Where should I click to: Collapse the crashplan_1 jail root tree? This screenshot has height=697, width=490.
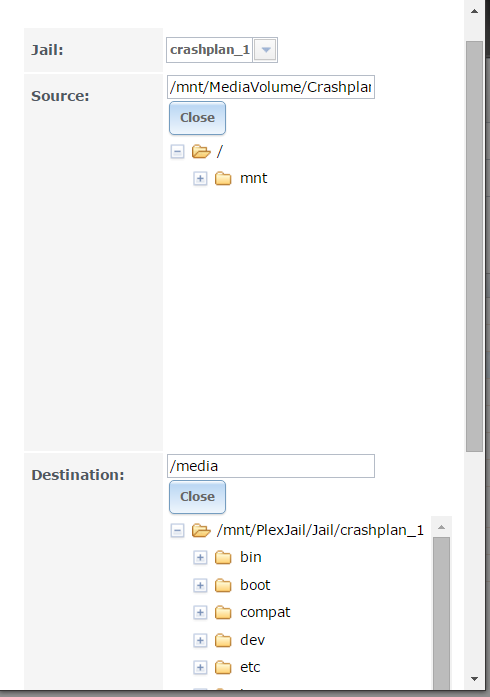(177, 530)
